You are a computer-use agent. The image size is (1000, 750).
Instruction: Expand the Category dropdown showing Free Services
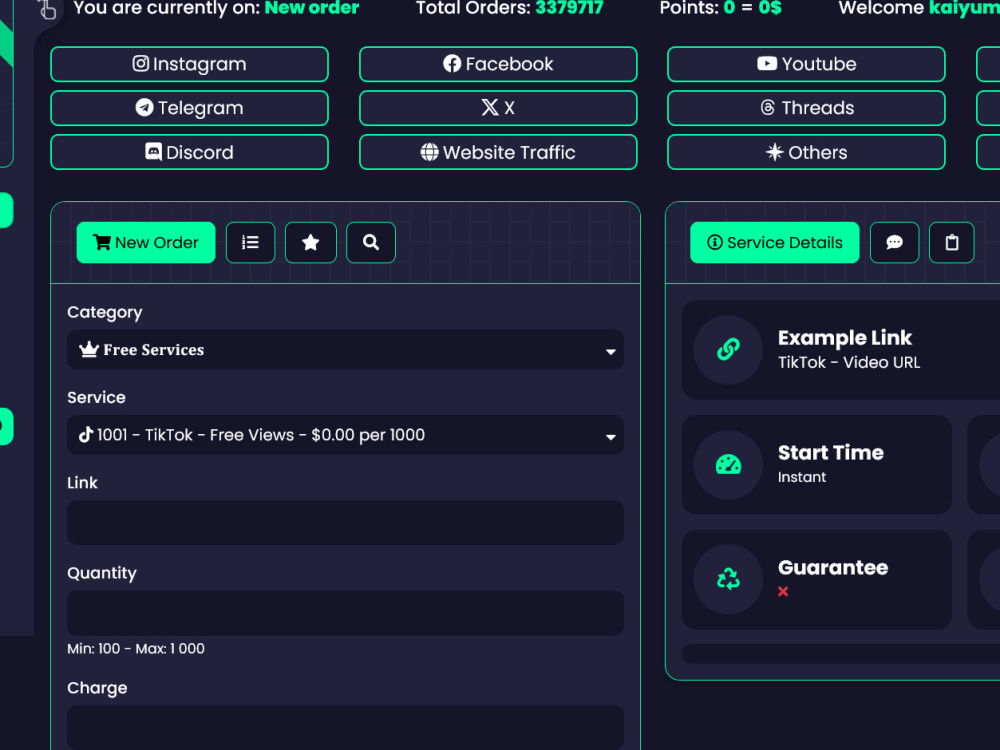pos(346,349)
